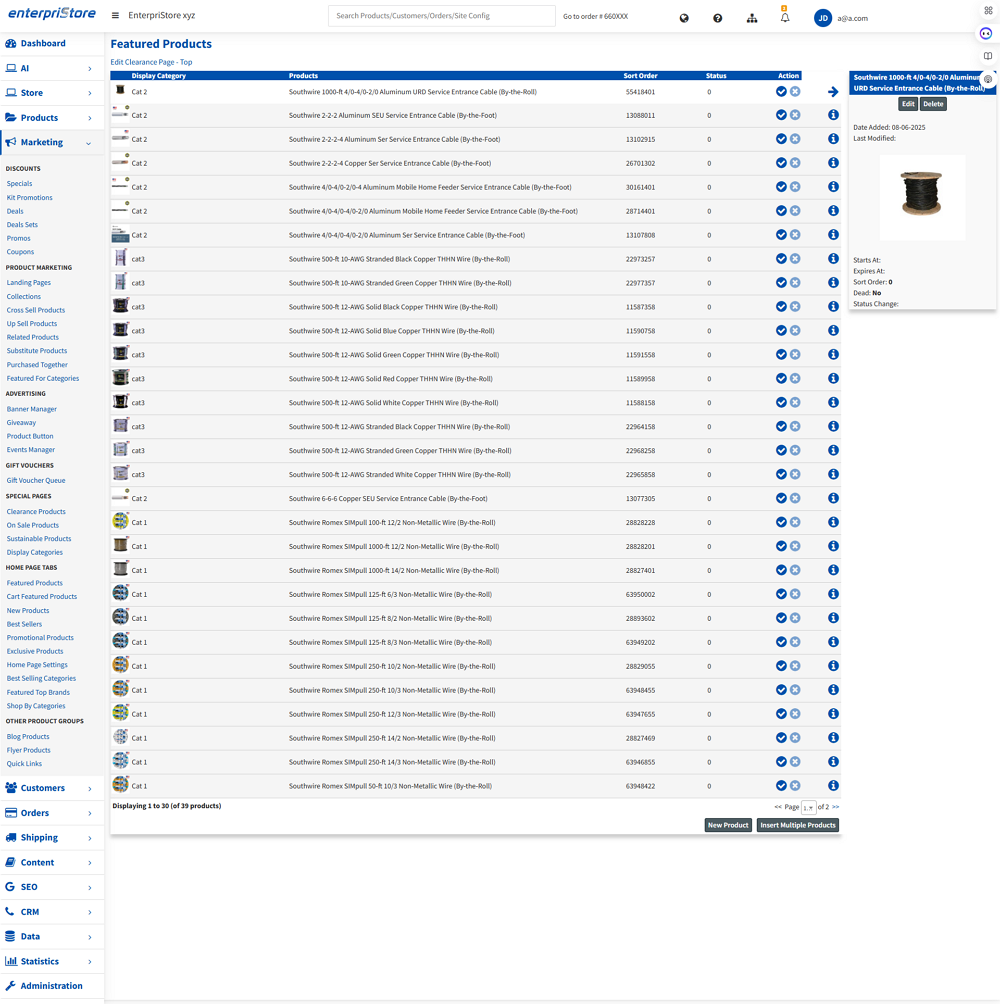This screenshot has height=1004, width=1000.
Task: Click the sitemap hierarchy icon
Action: [x=752, y=18]
